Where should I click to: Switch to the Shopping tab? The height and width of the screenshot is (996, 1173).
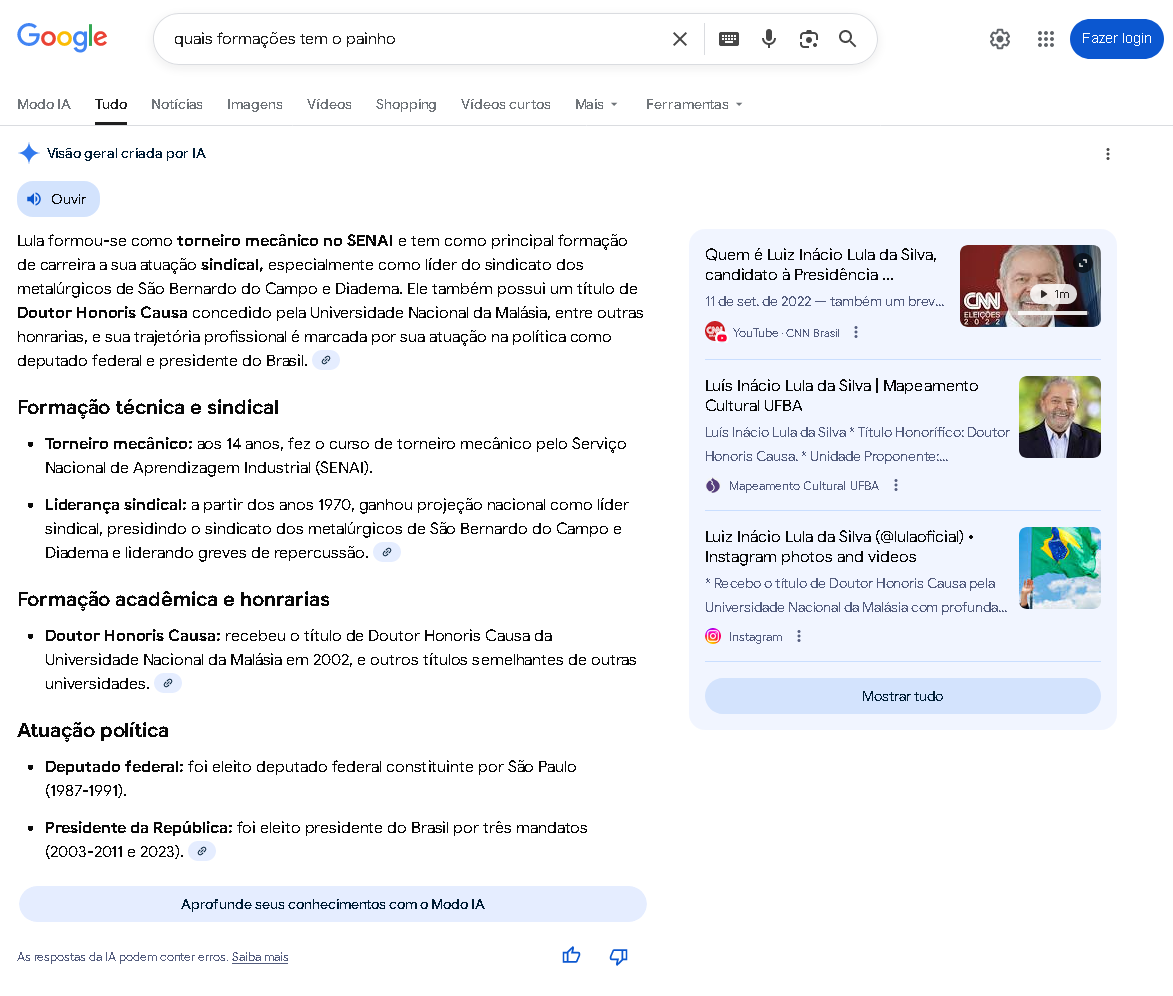405,104
